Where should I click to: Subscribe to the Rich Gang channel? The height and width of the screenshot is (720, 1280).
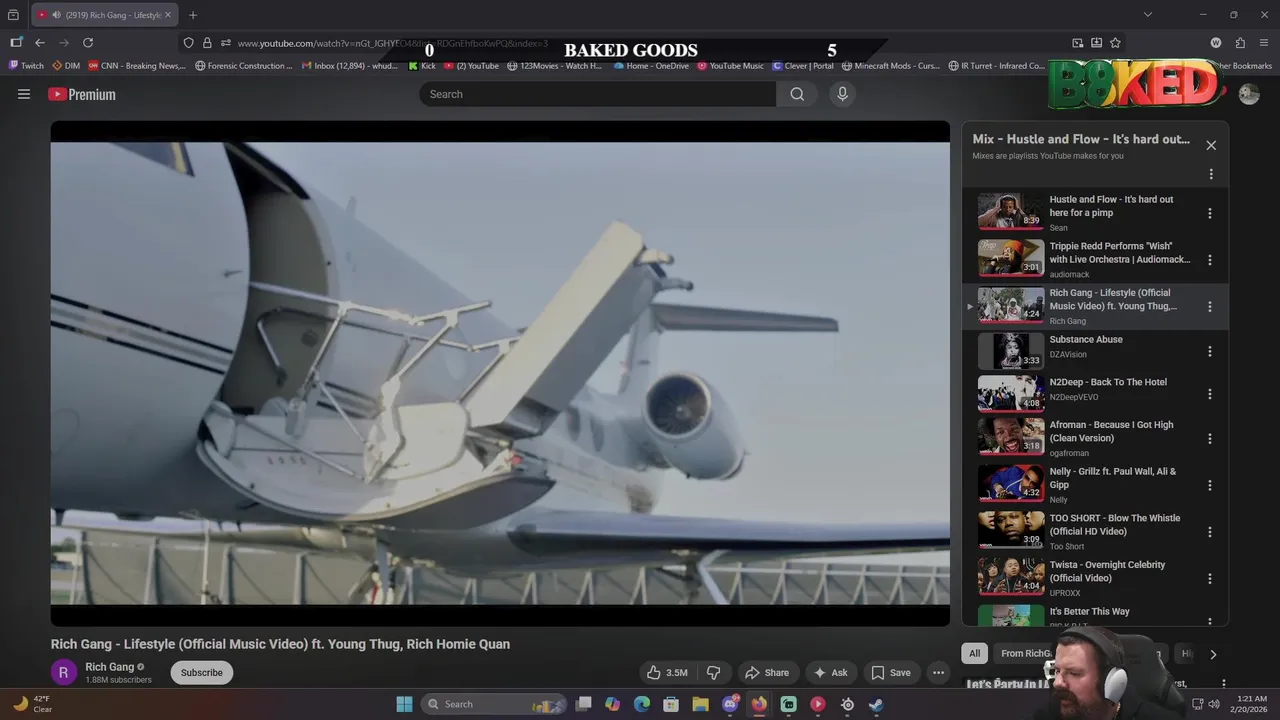click(202, 673)
